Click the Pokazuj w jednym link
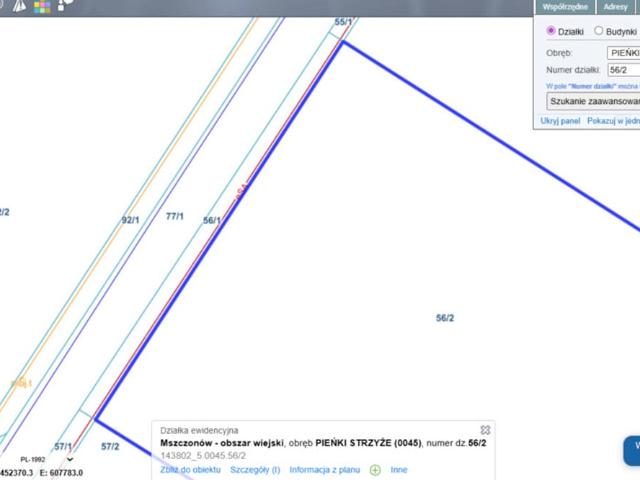This screenshot has width=640, height=480. (x=613, y=120)
